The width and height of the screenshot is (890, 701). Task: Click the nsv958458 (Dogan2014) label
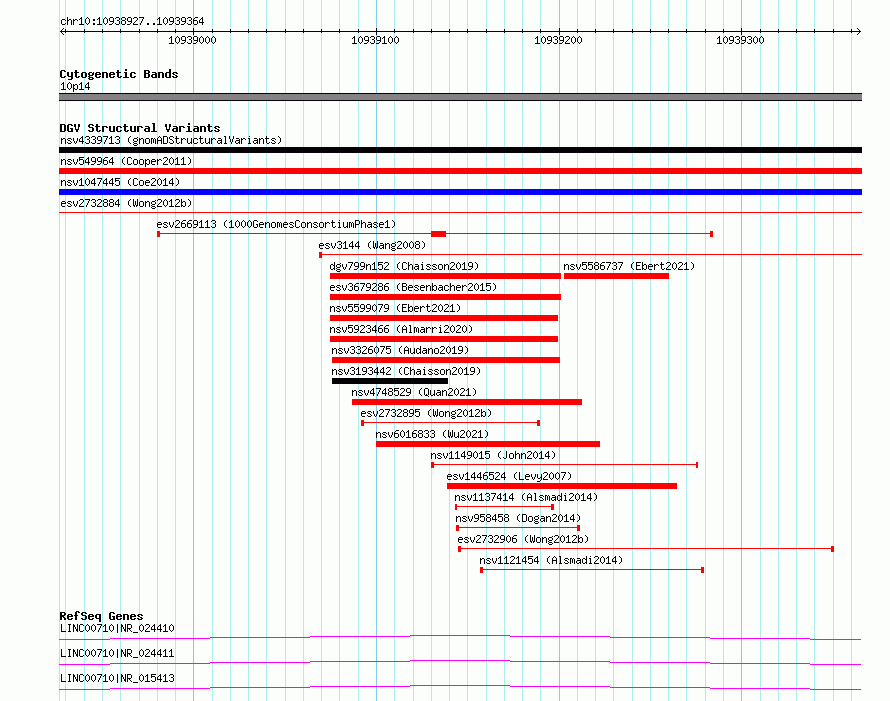point(518,518)
